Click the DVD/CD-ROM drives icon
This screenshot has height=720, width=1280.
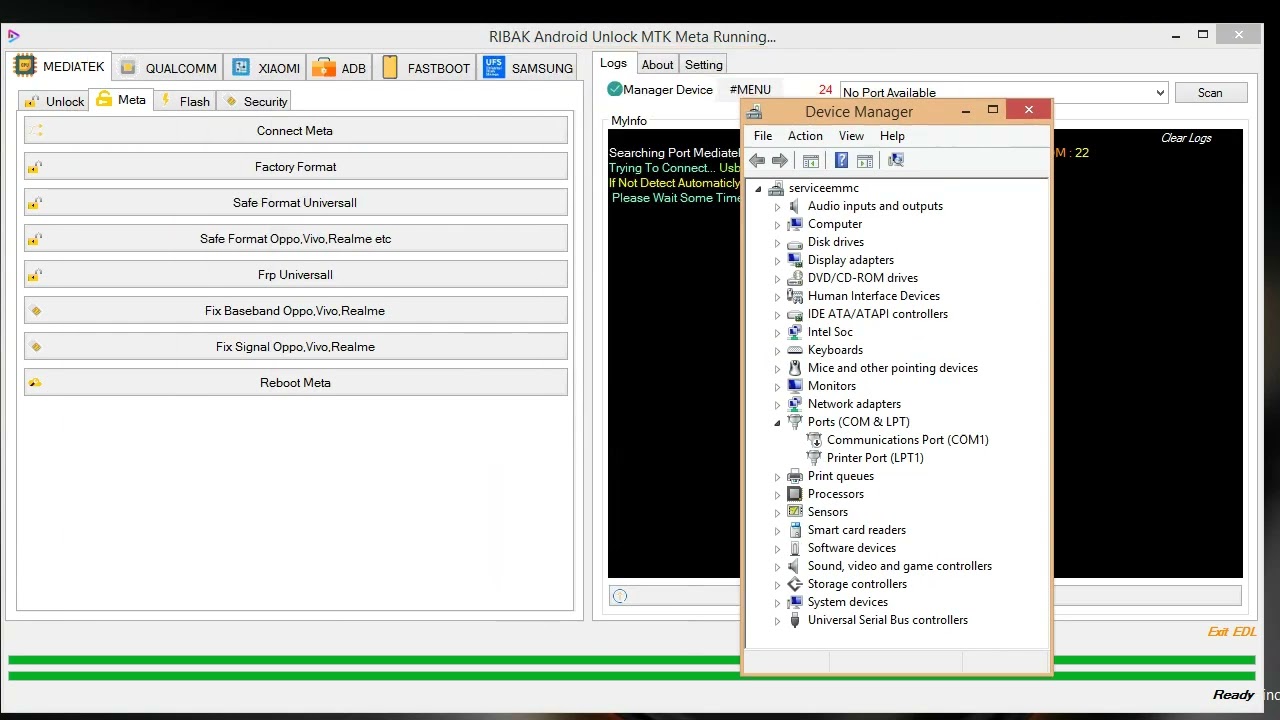795,278
